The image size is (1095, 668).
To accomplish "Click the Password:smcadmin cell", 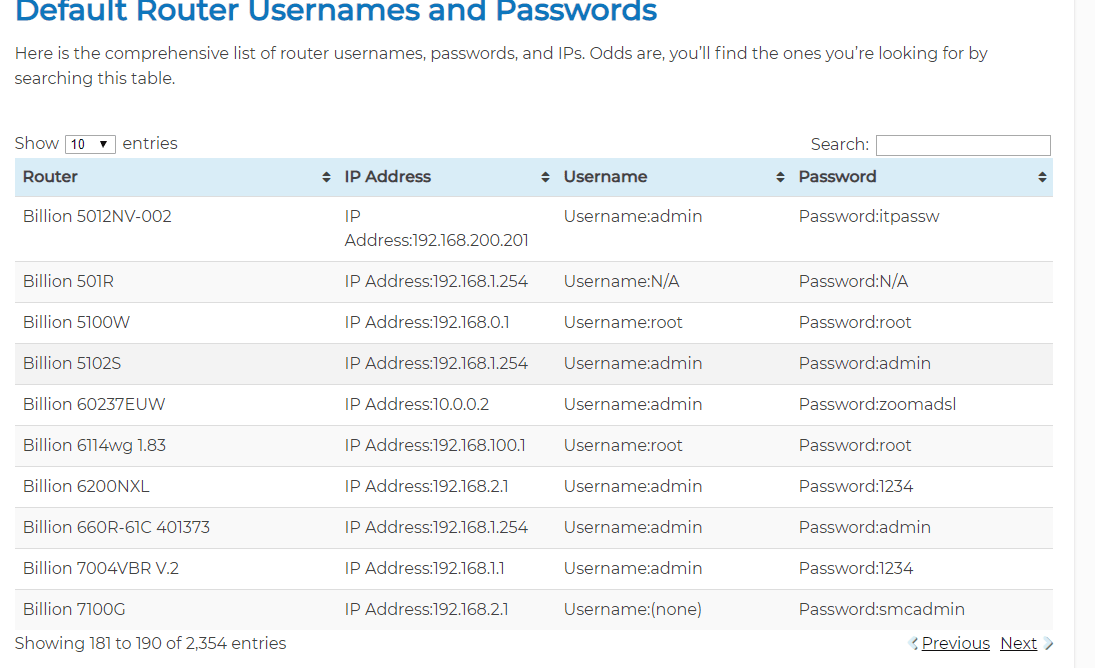I will point(922,609).
